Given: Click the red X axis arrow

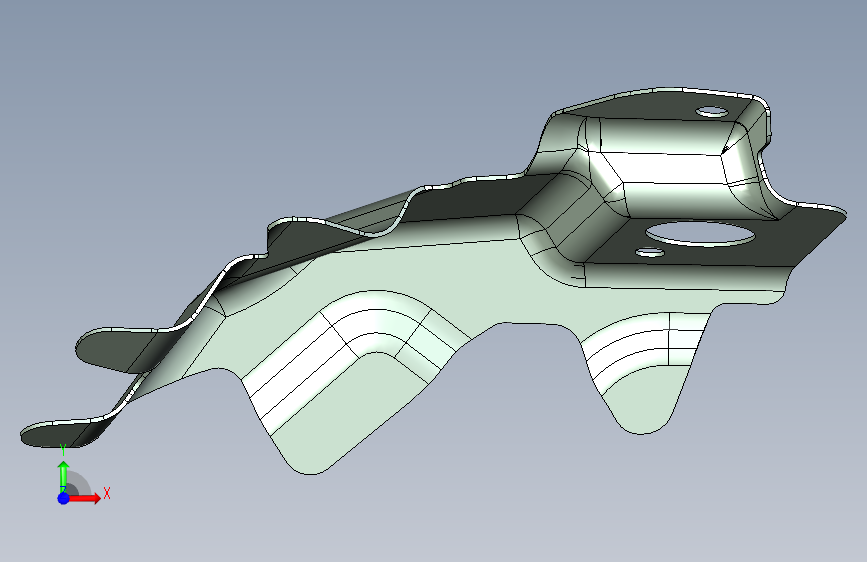Looking at the screenshot, I should coord(85,498).
